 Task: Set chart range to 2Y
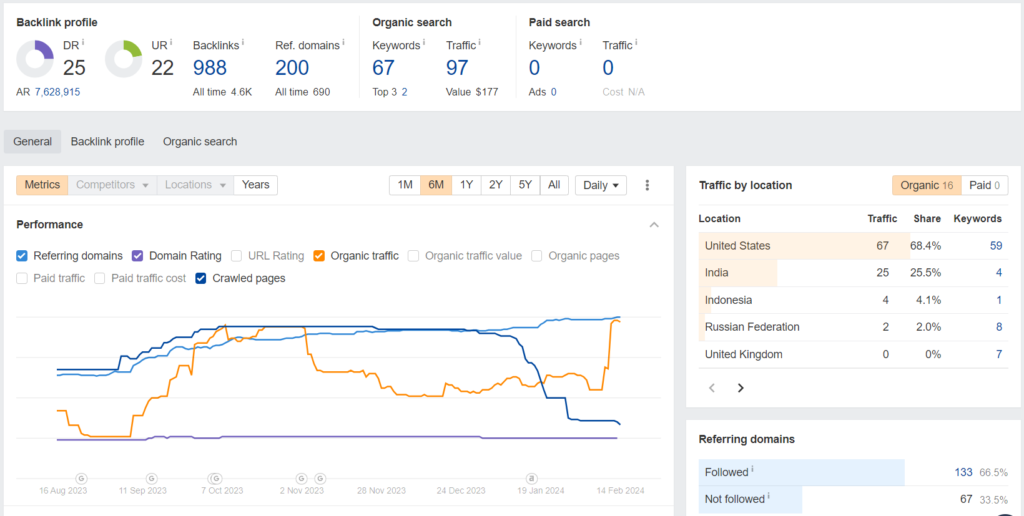click(496, 185)
